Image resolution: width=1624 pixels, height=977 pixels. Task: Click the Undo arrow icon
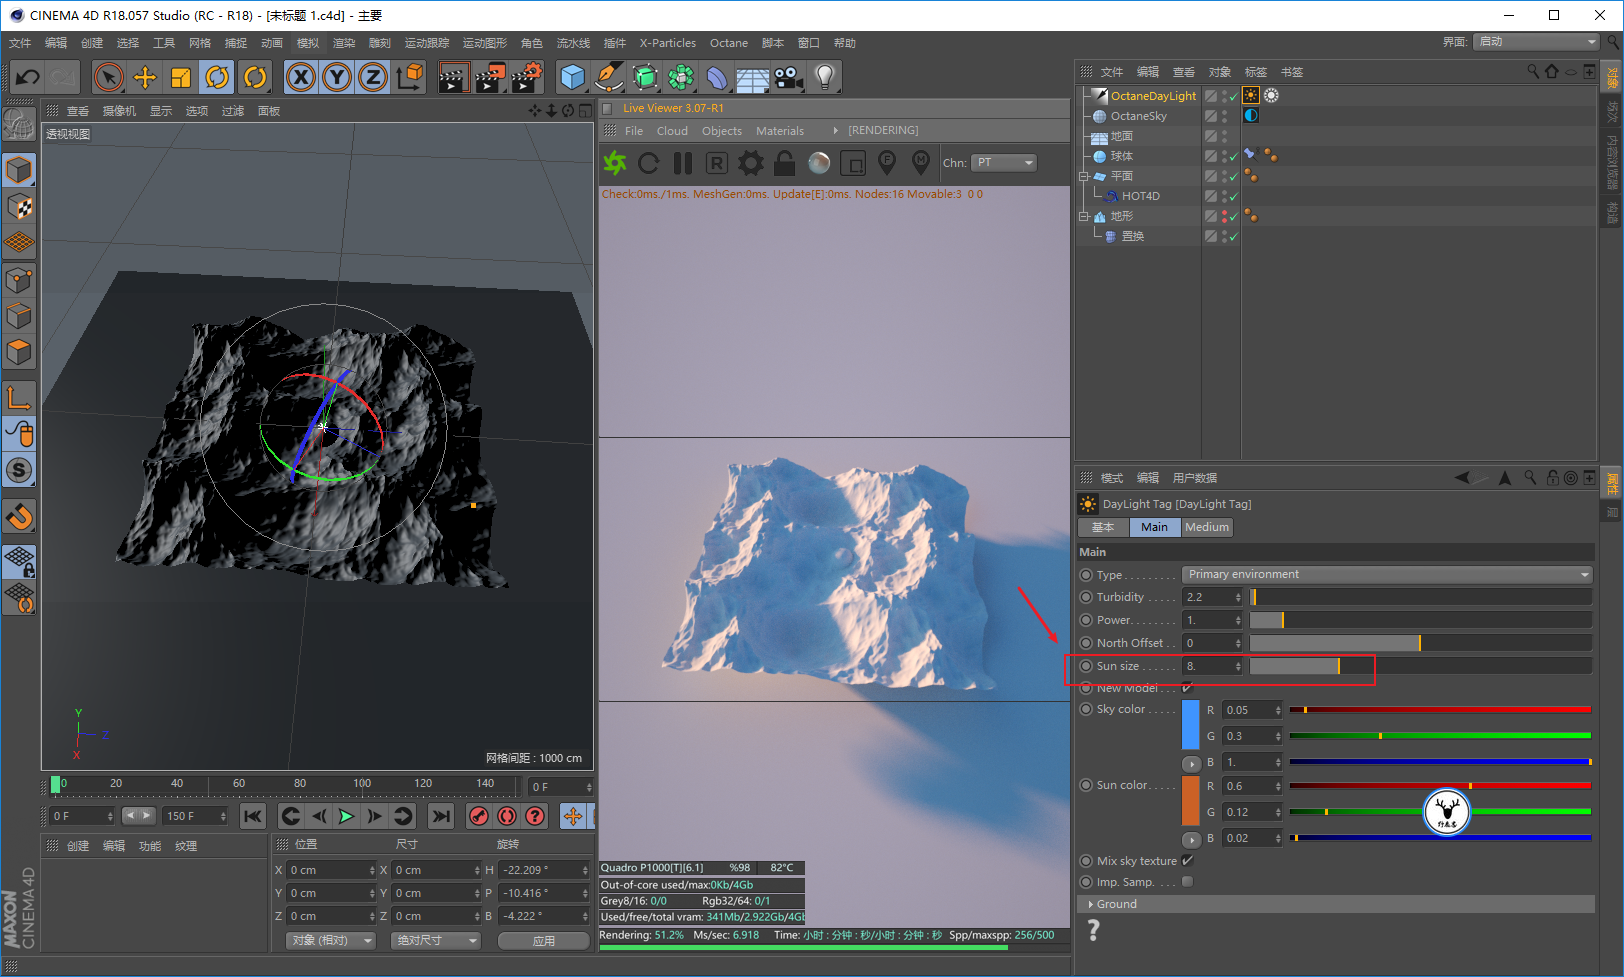pyautogui.click(x=28, y=77)
